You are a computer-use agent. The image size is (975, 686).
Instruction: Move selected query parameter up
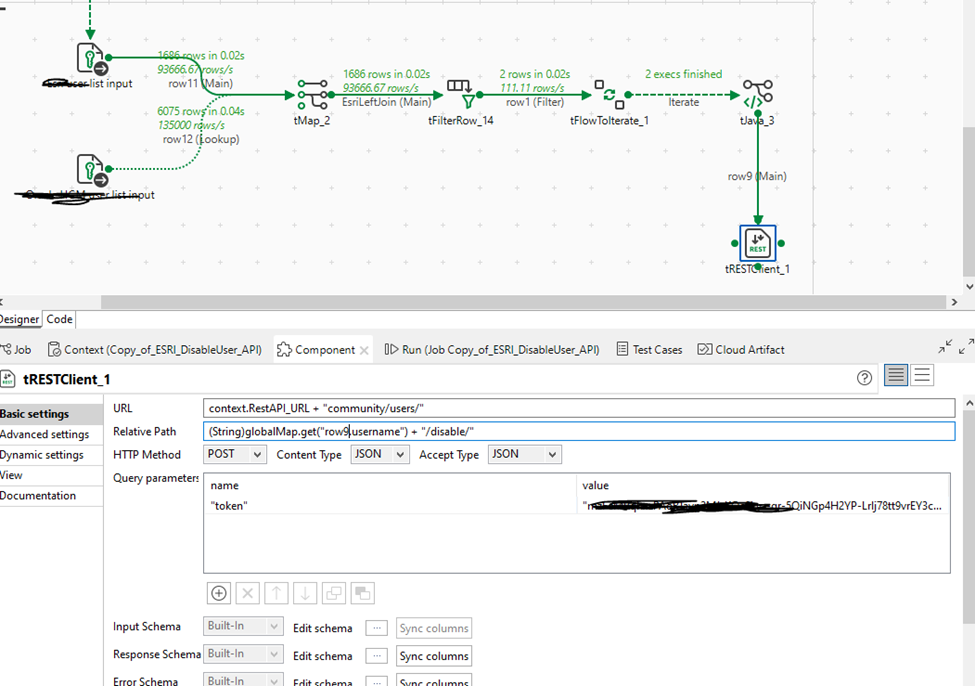pyautogui.click(x=276, y=593)
